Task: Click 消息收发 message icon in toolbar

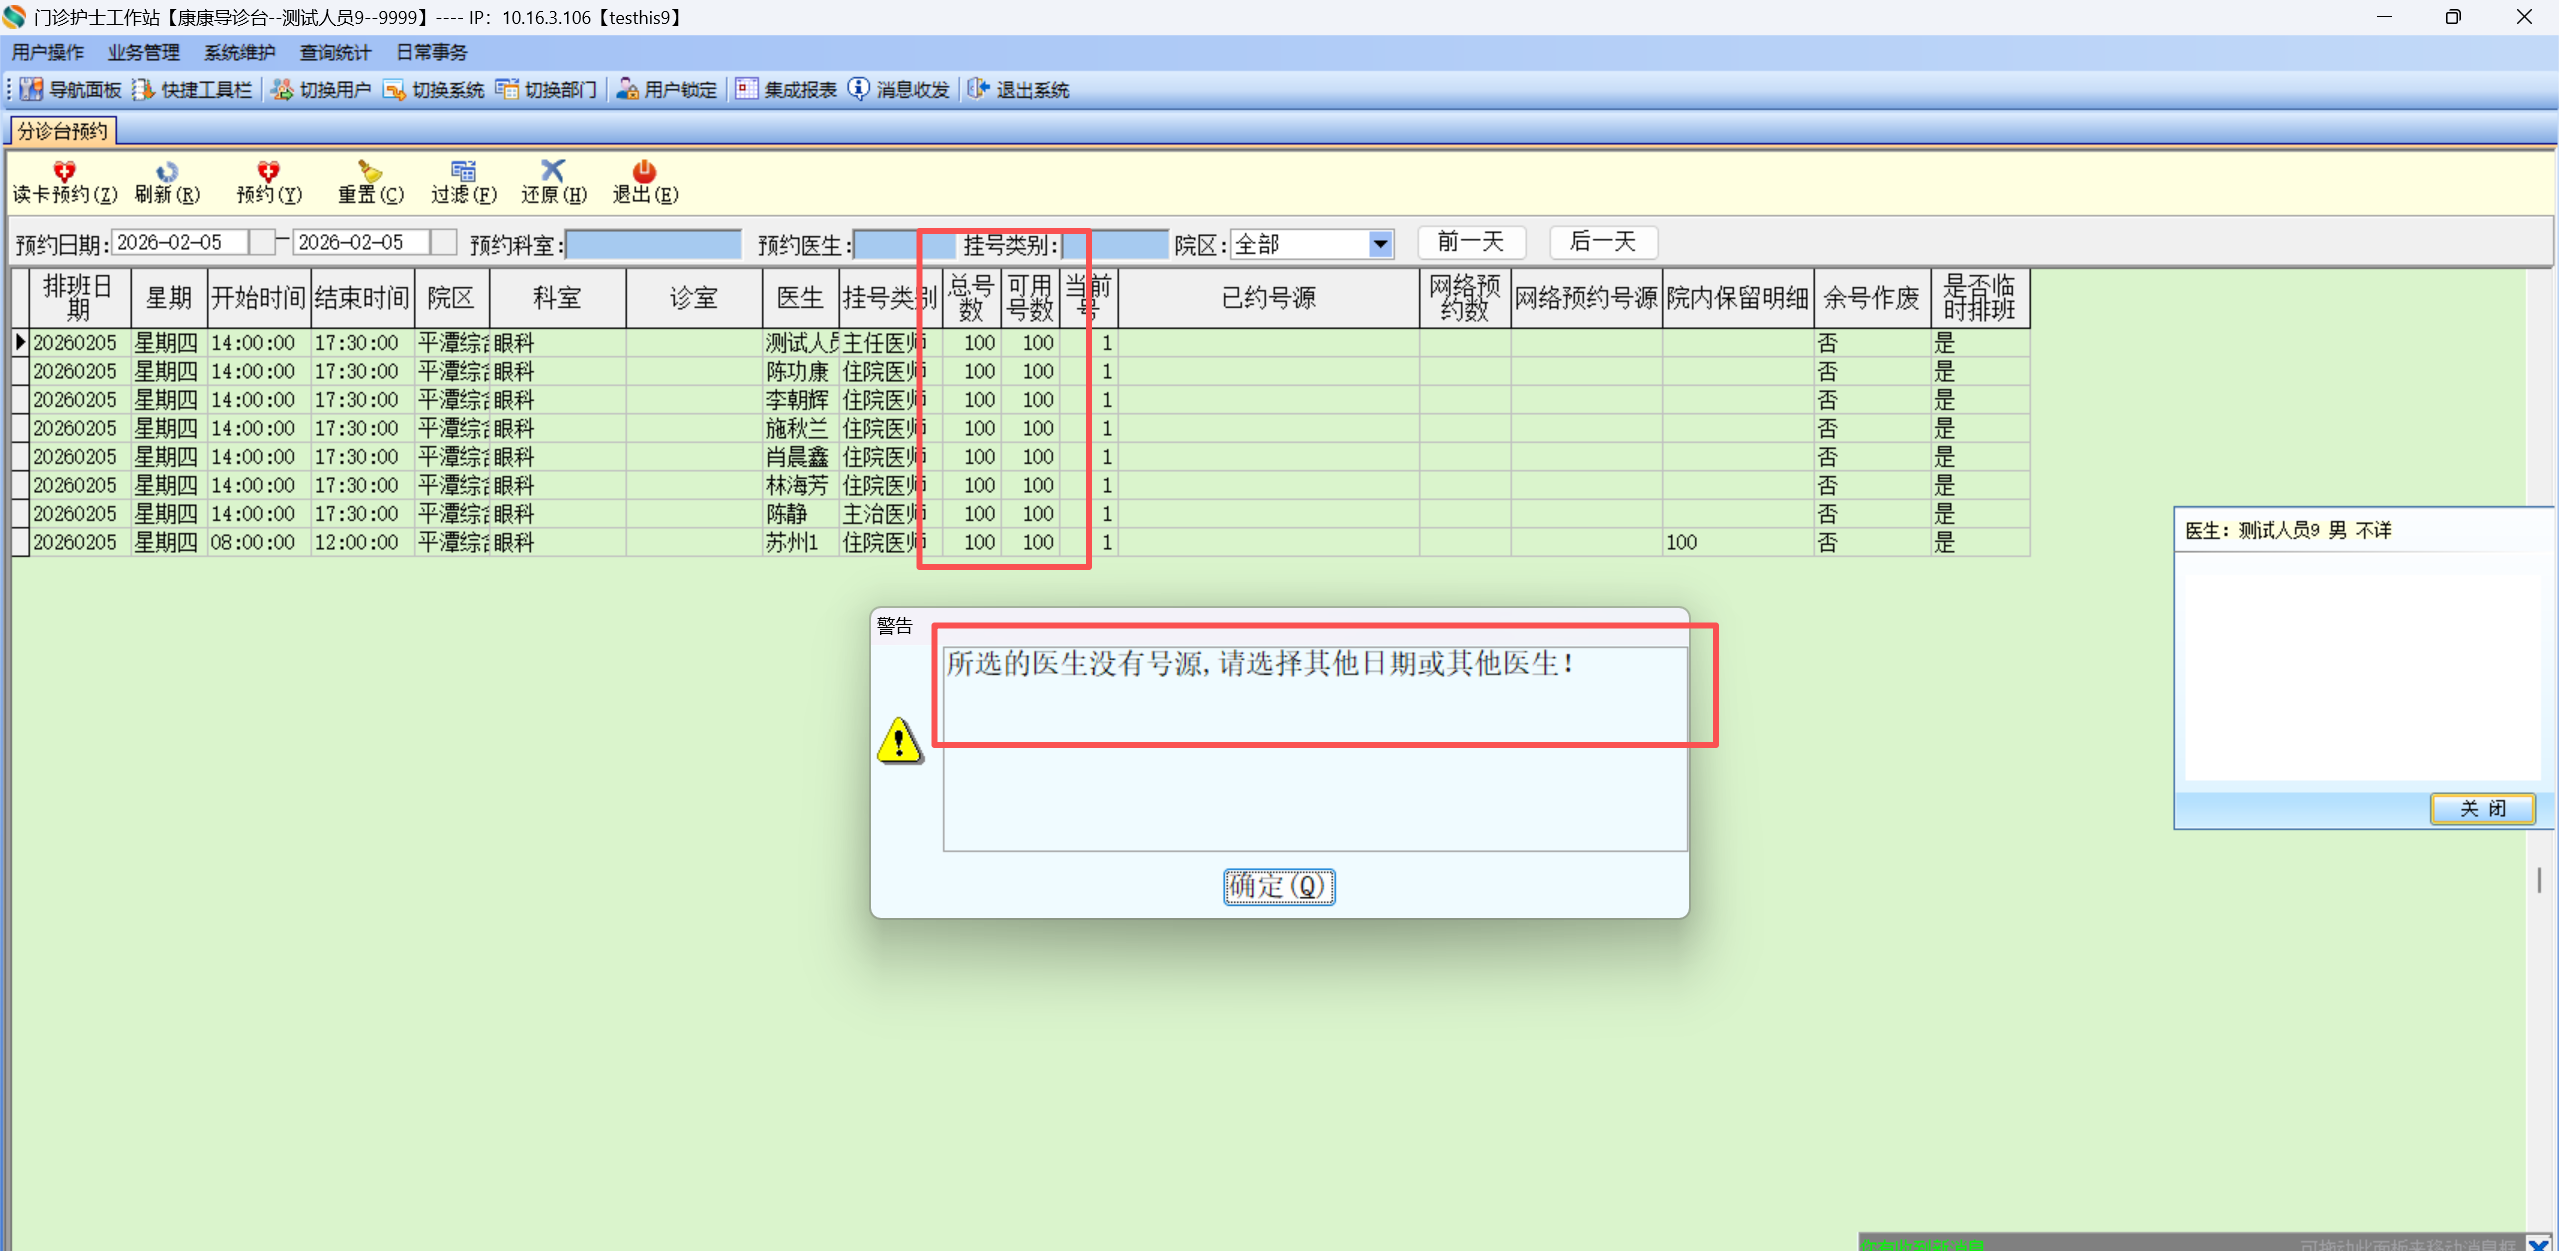Action: point(859,89)
